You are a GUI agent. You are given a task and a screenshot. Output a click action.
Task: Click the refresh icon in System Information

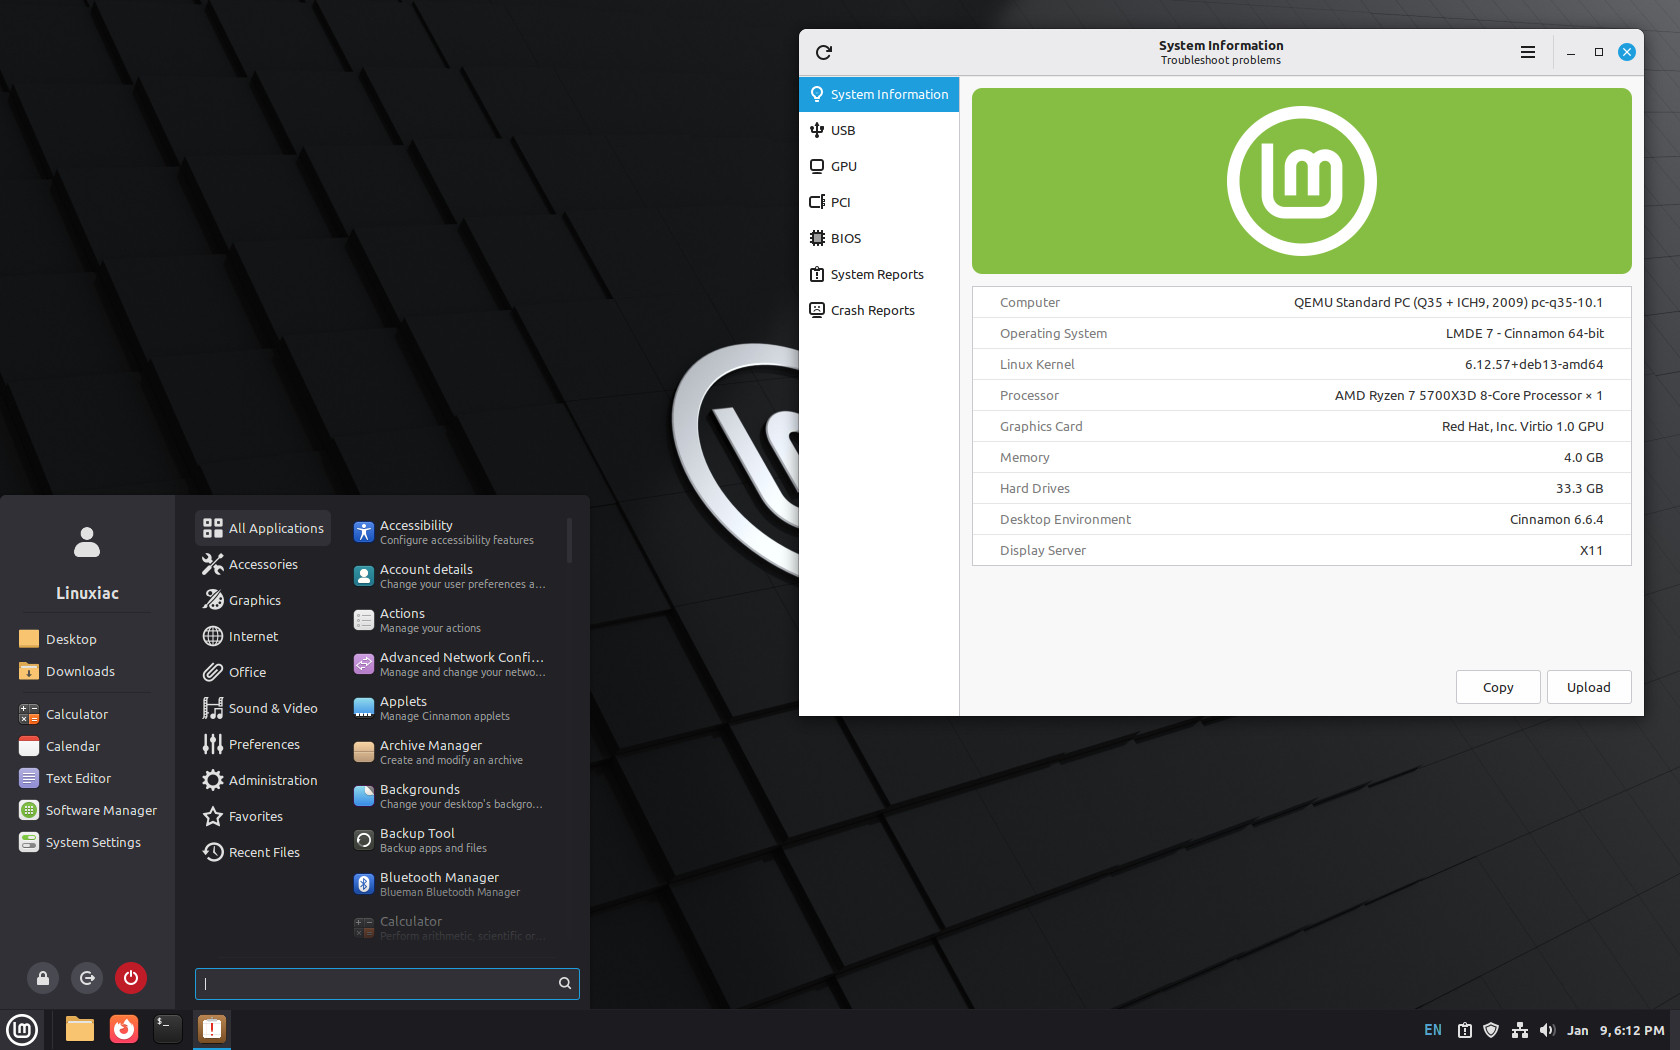(x=824, y=52)
